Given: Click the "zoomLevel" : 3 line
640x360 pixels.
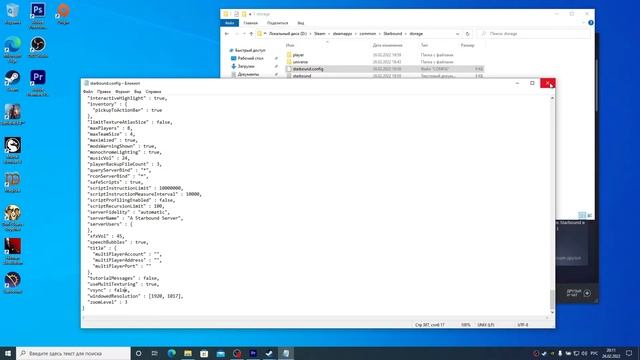Looking at the screenshot, I should pos(107,302).
